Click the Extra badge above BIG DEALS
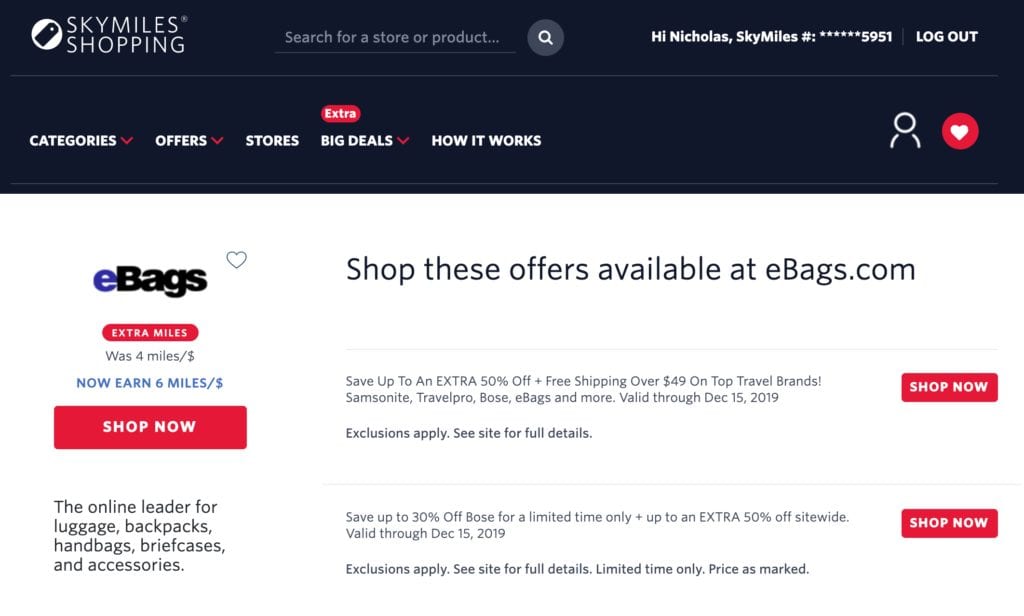This screenshot has height=616, width=1024. [341, 113]
